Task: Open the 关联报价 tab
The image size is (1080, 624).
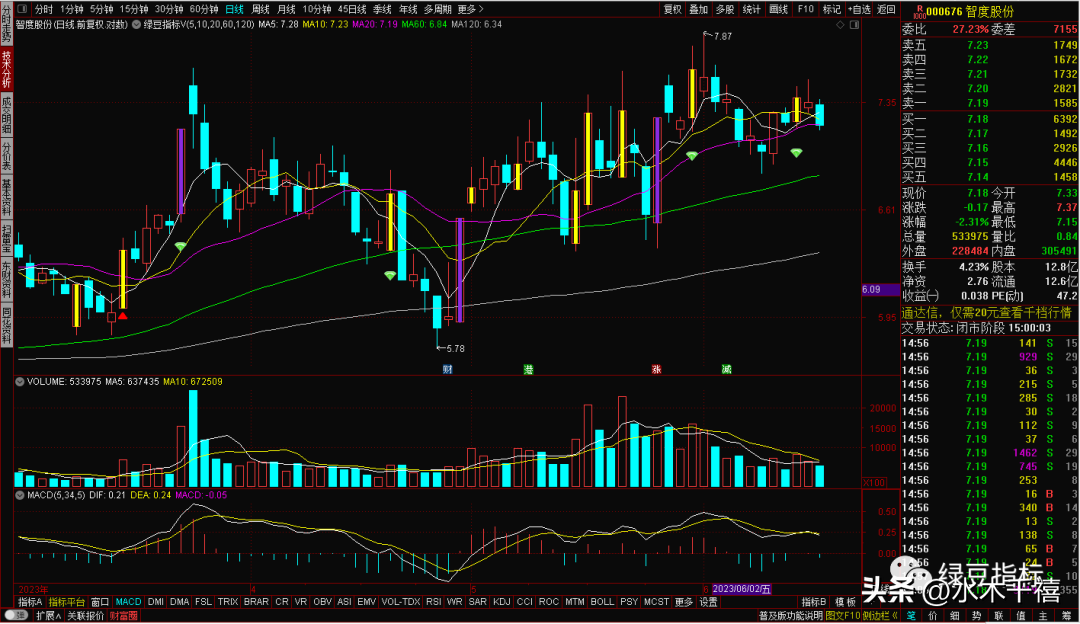Action: [x=85, y=616]
